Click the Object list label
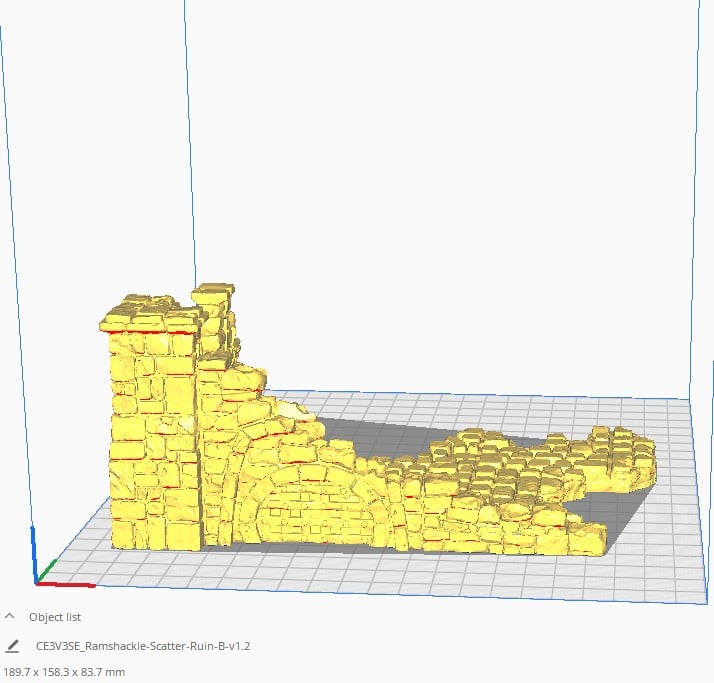This screenshot has width=714, height=683. click(x=55, y=617)
